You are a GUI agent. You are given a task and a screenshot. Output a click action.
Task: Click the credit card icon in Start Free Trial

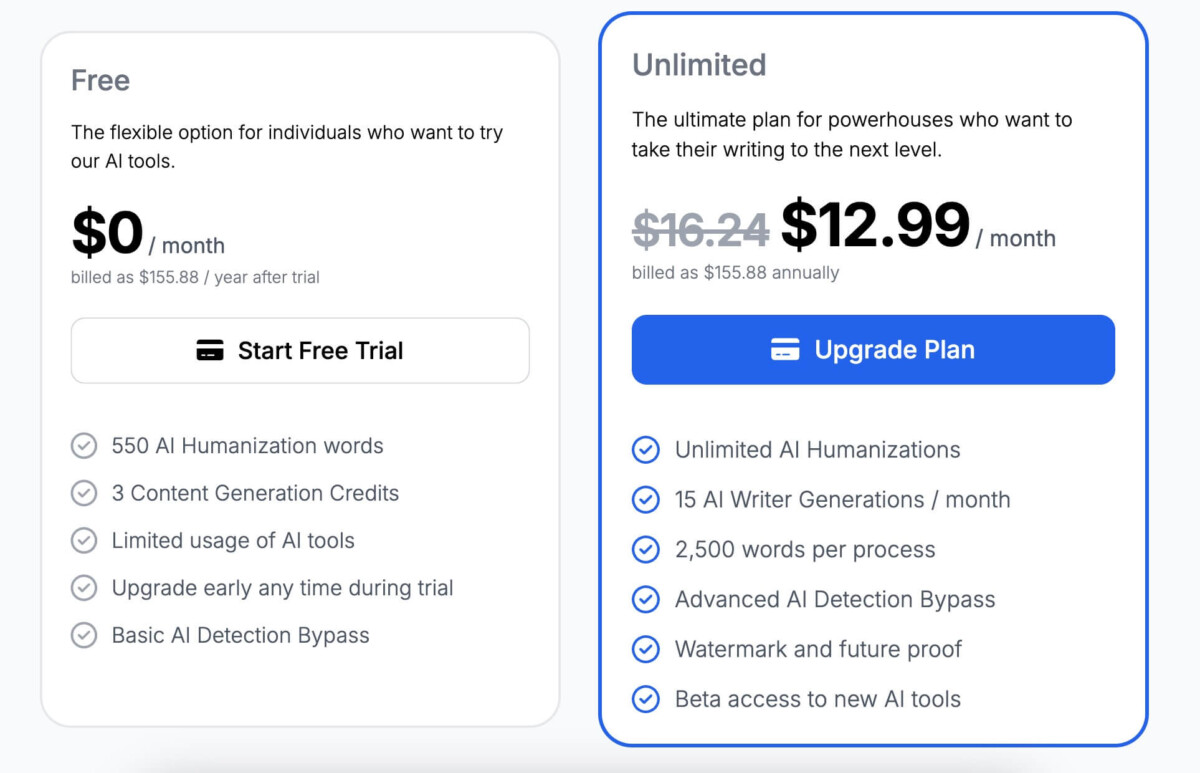tap(210, 351)
